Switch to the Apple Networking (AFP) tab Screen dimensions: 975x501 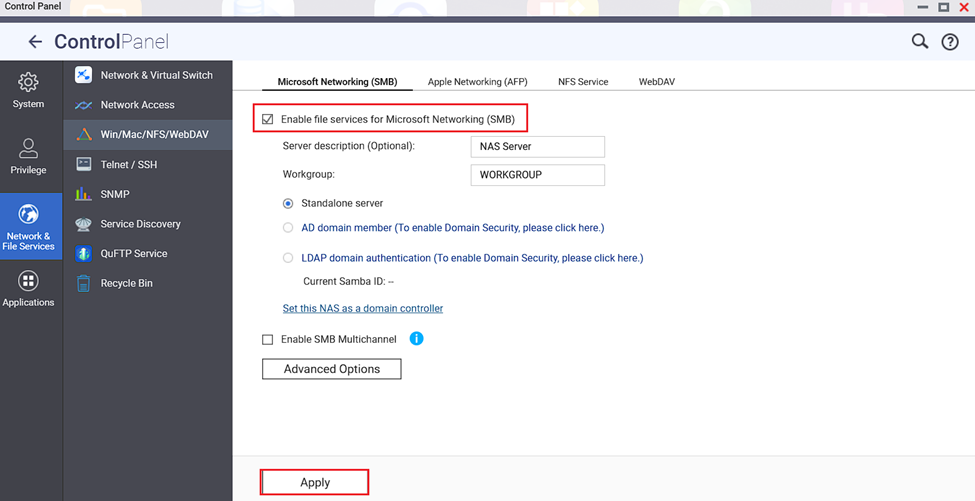click(477, 81)
